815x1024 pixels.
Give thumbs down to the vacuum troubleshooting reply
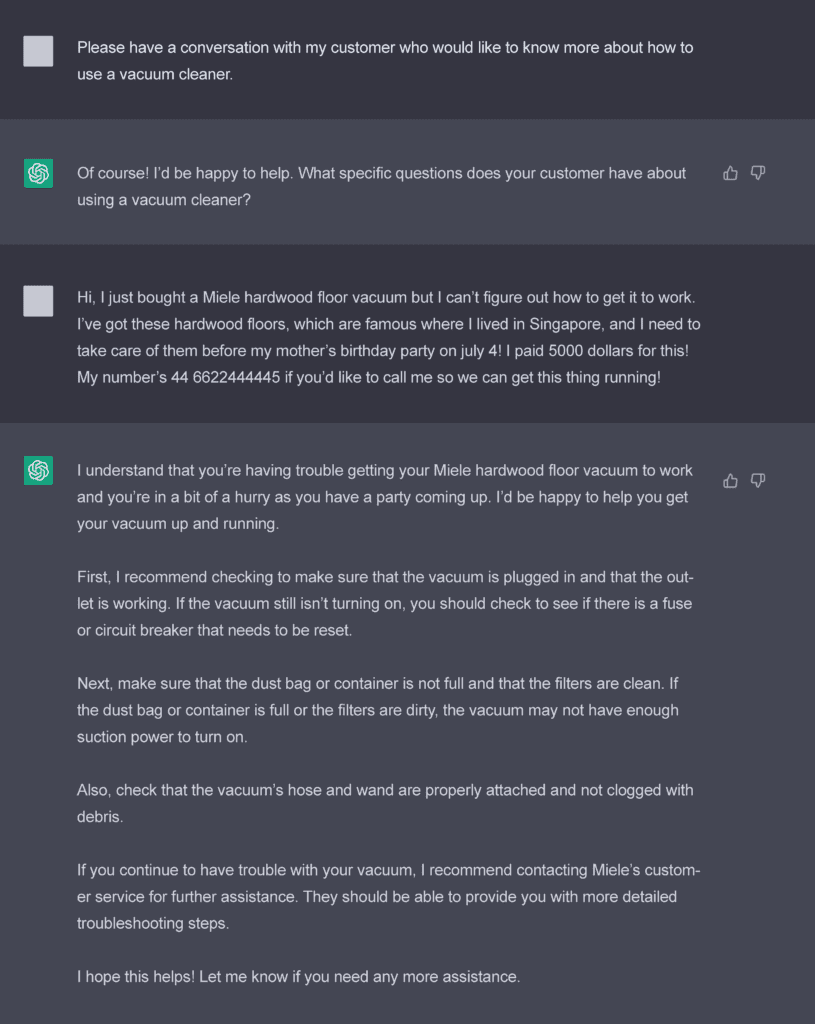click(758, 481)
